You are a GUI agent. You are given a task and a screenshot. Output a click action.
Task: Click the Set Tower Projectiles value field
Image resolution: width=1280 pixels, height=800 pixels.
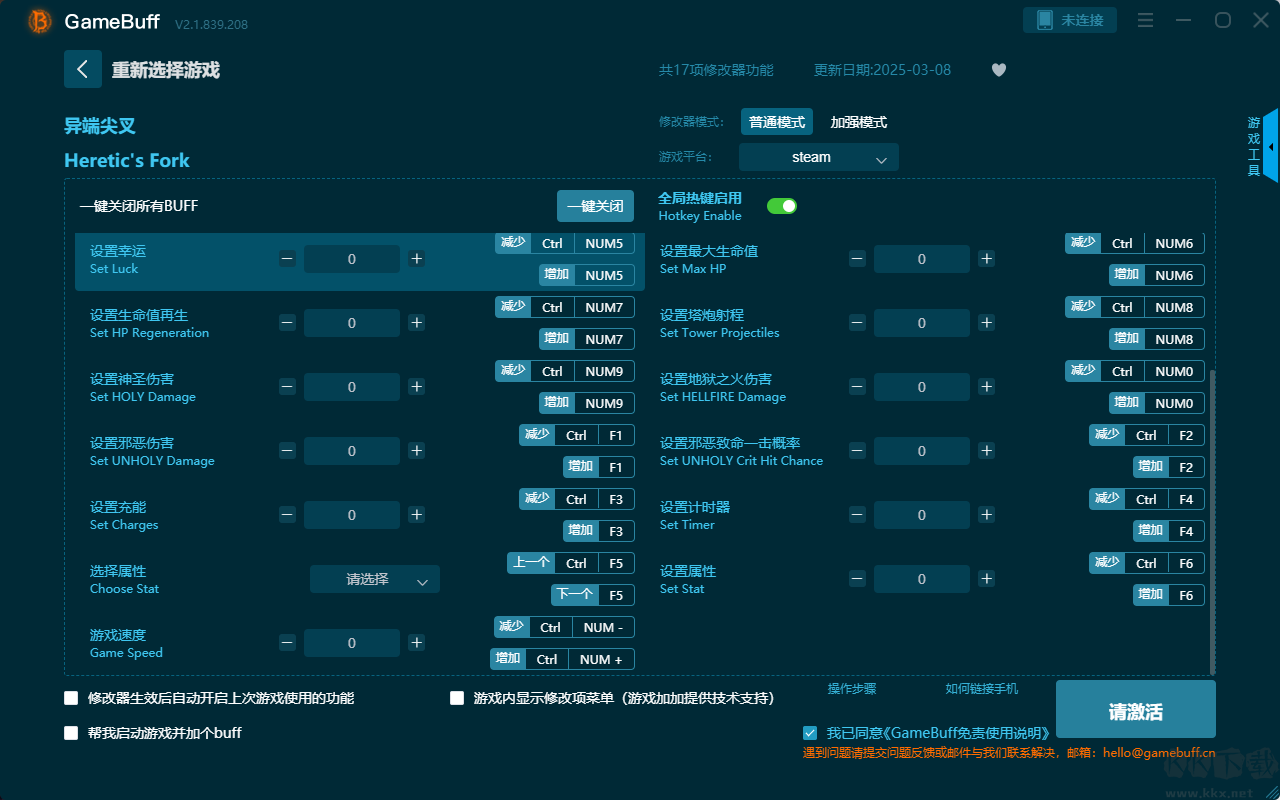[922, 323]
